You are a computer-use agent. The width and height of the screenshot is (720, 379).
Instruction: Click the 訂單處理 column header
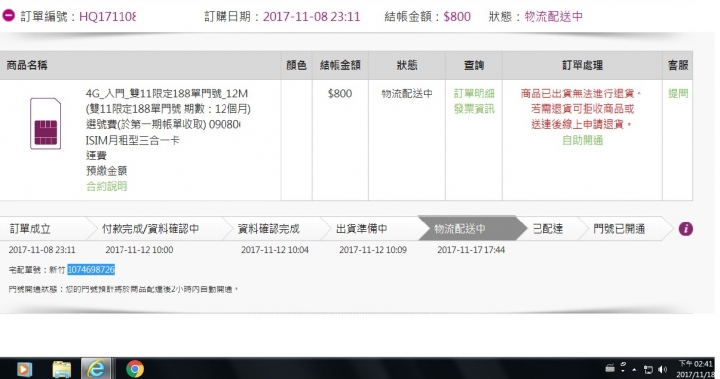pyautogui.click(x=582, y=65)
